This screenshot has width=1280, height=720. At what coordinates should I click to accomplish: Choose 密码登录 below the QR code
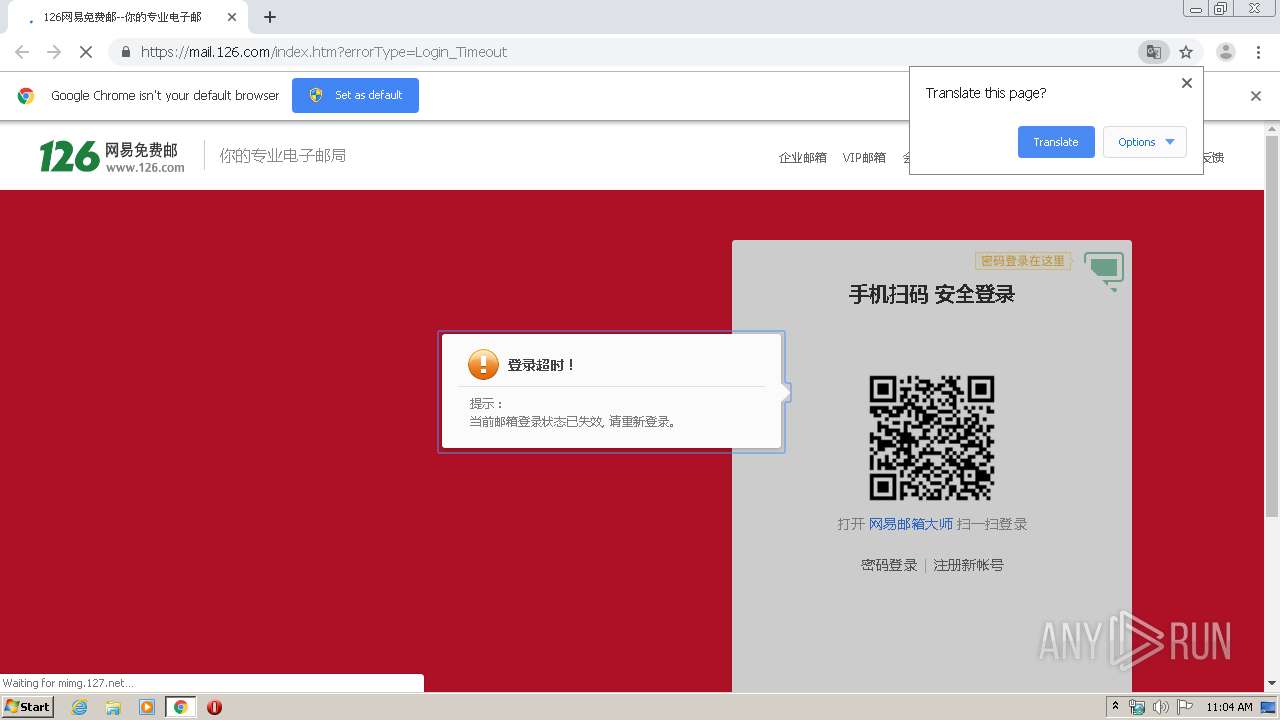[x=889, y=565]
